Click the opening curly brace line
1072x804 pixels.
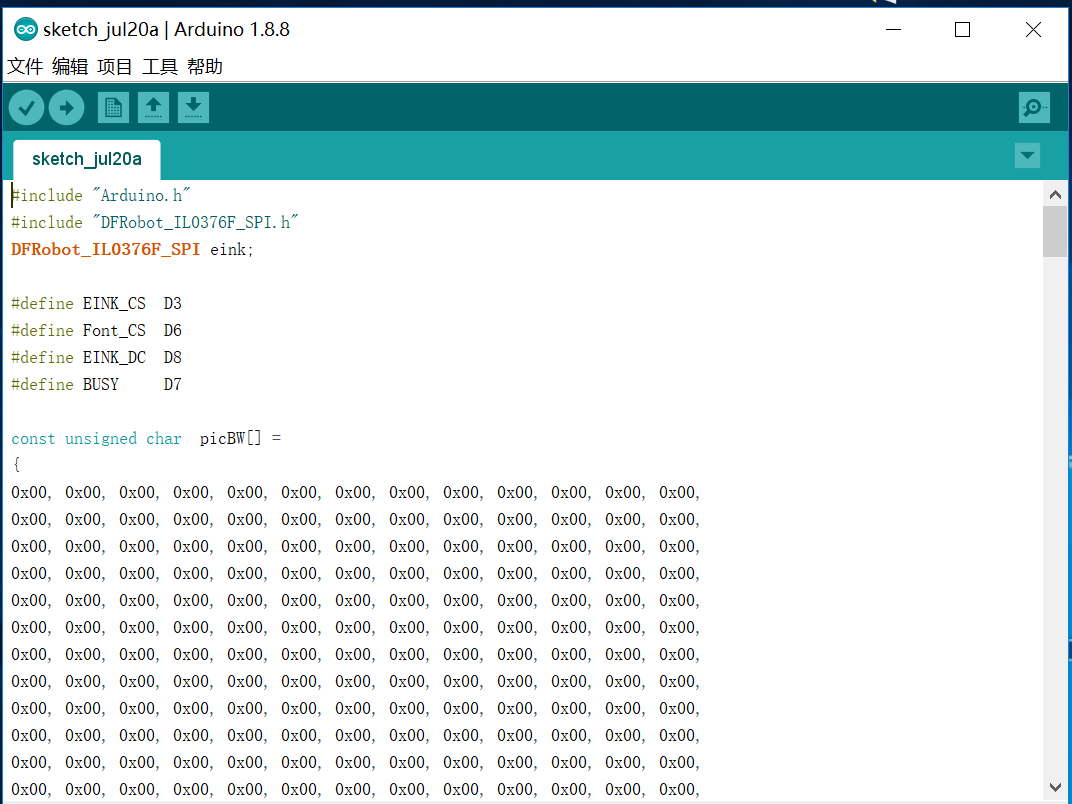click(16, 465)
